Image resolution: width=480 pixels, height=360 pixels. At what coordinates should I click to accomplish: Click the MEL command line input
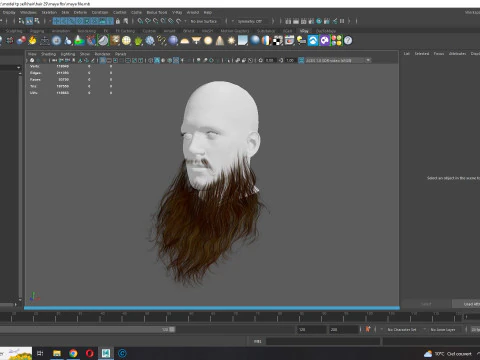tap(323, 341)
